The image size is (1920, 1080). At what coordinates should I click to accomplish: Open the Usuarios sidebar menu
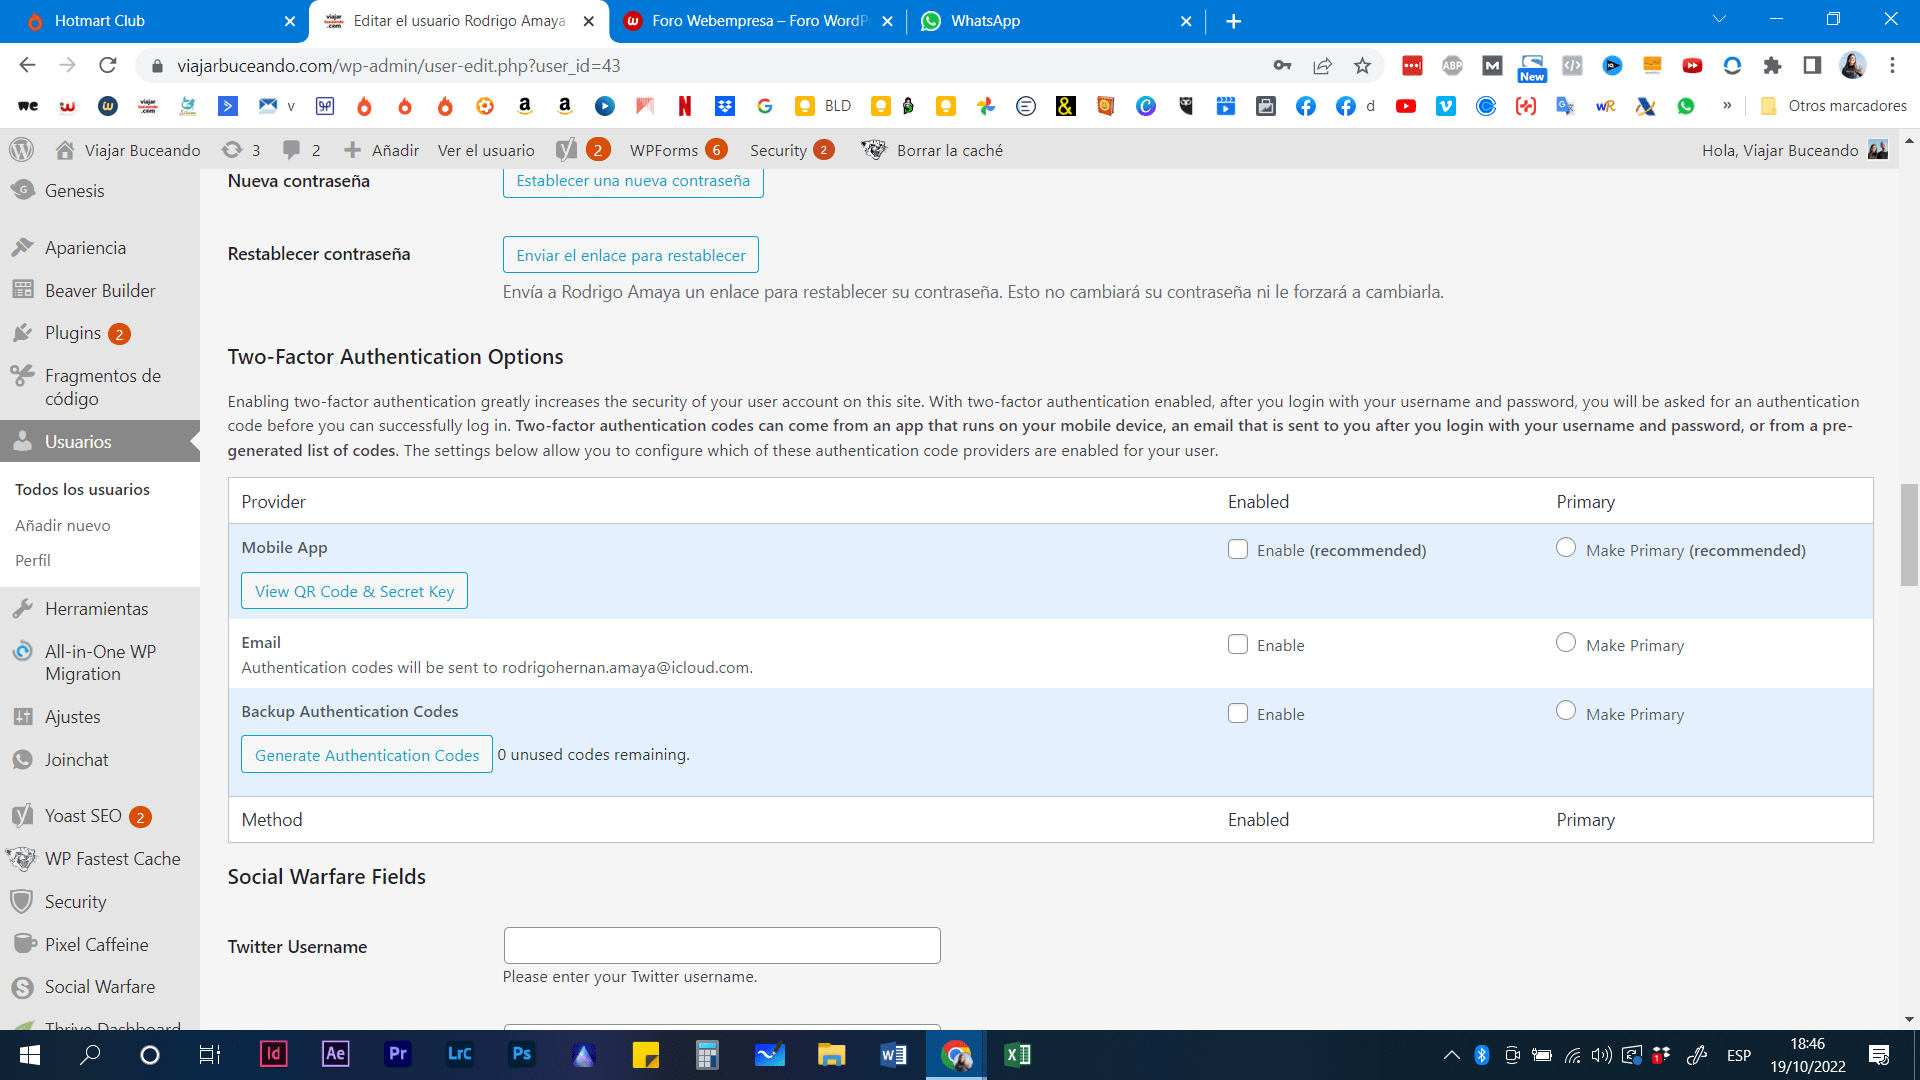[100, 441]
